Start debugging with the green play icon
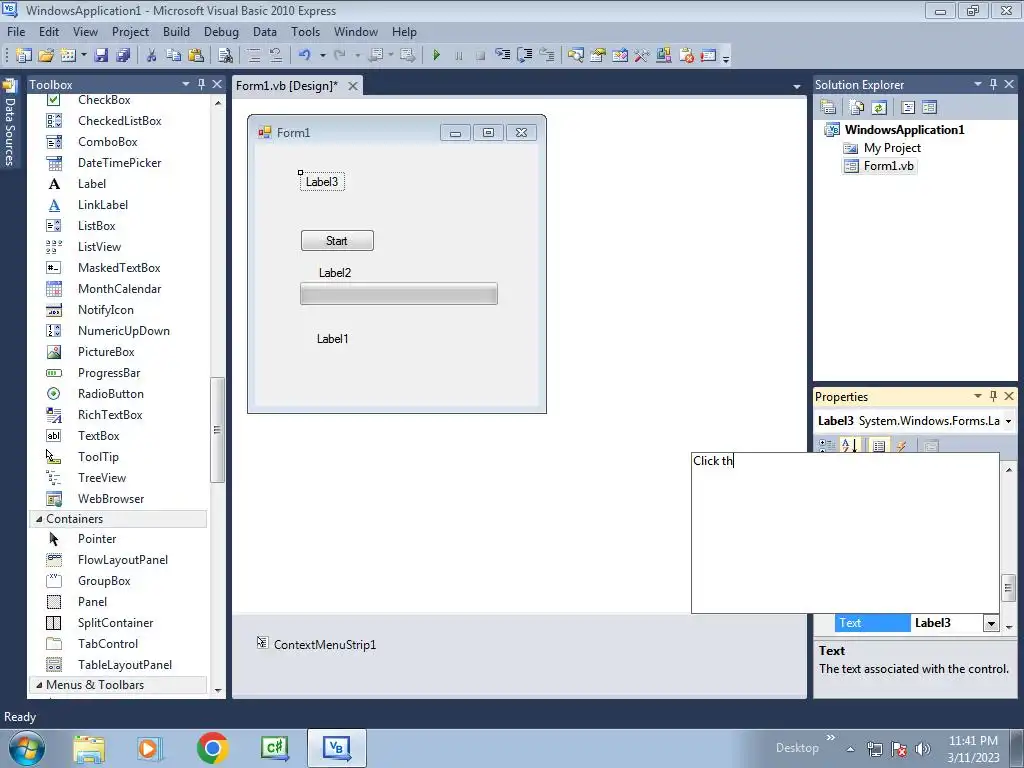Screen dimensions: 1024x768 (x=436, y=56)
